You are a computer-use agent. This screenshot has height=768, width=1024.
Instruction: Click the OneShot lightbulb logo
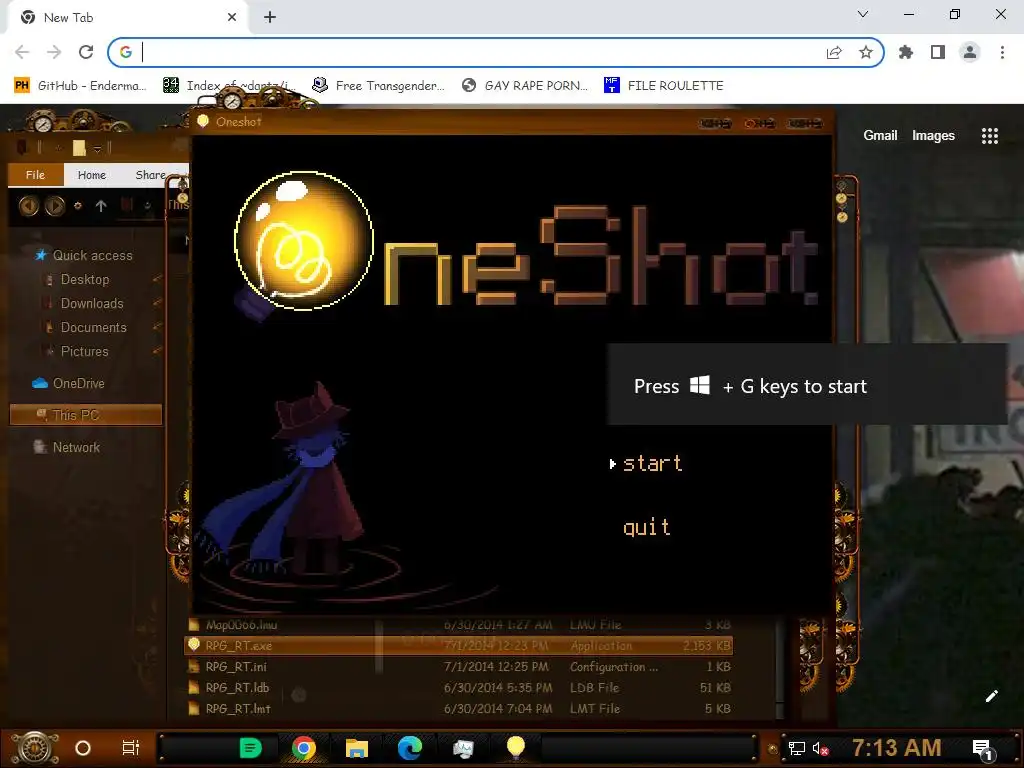(x=304, y=240)
